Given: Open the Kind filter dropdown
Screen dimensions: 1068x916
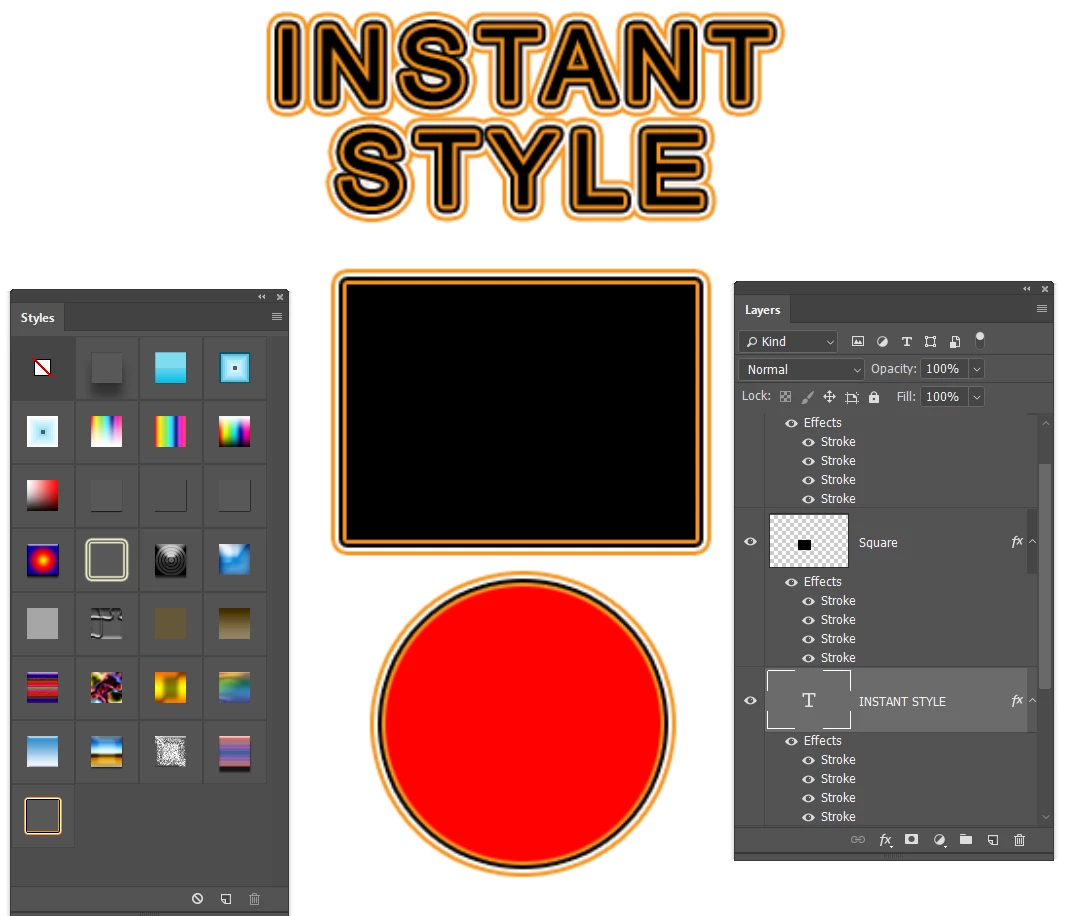Looking at the screenshot, I should click(x=789, y=341).
